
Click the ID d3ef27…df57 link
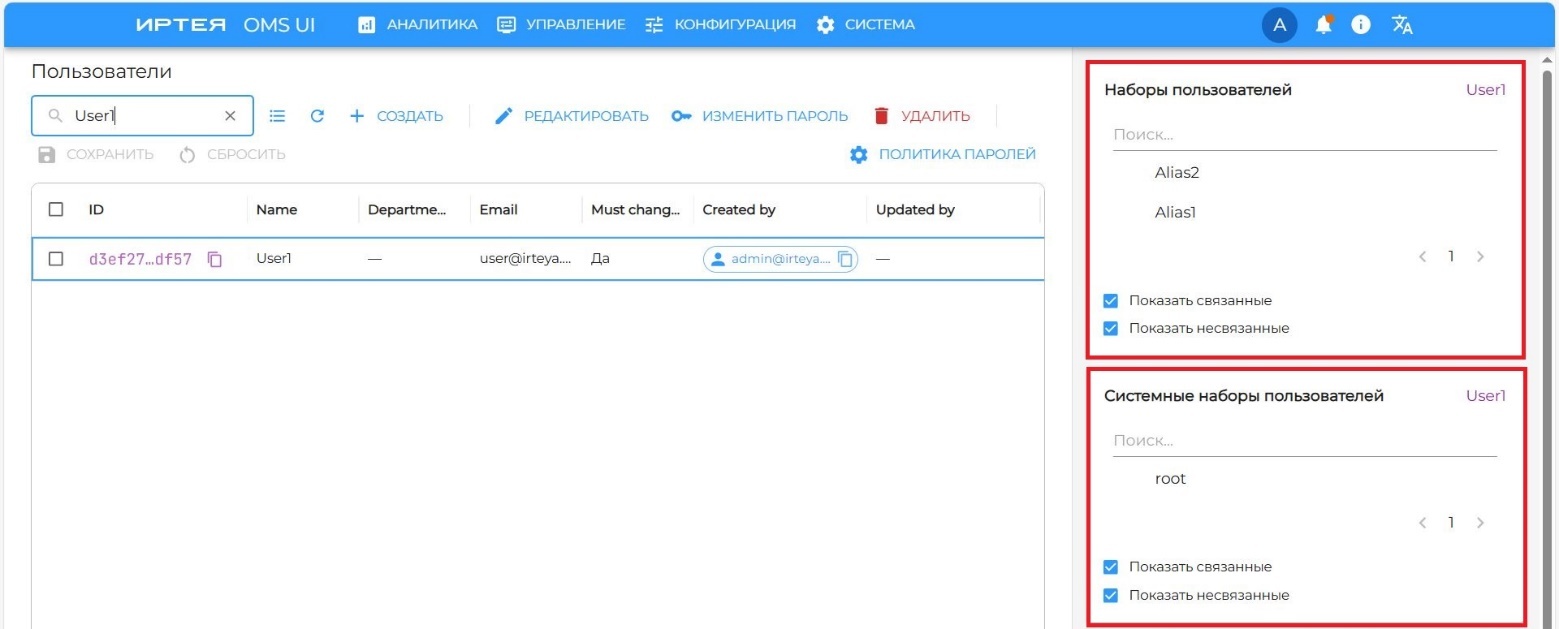(140, 259)
